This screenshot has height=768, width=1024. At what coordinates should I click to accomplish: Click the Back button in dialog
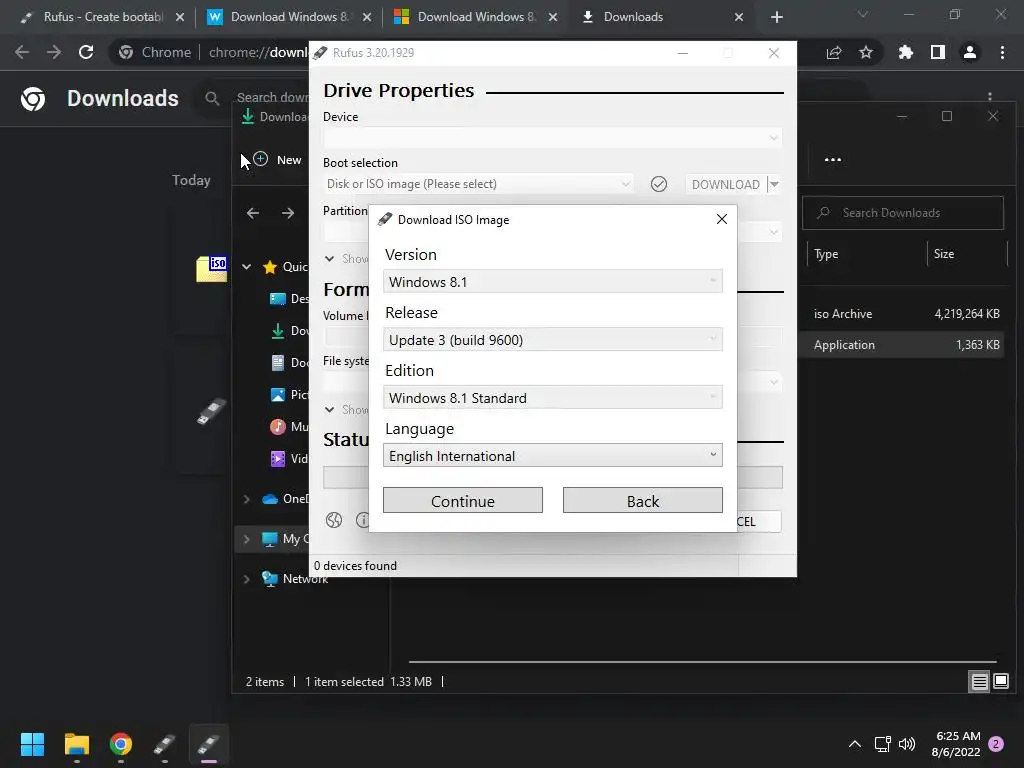point(643,500)
